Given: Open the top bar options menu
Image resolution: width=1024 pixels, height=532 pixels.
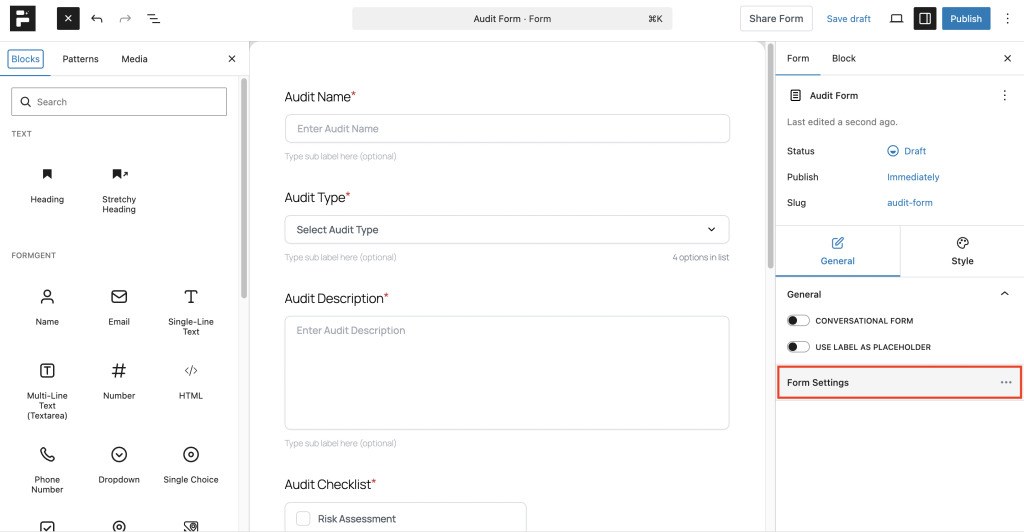Looking at the screenshot, I should pyautogui.click(x=1007, y=19).
